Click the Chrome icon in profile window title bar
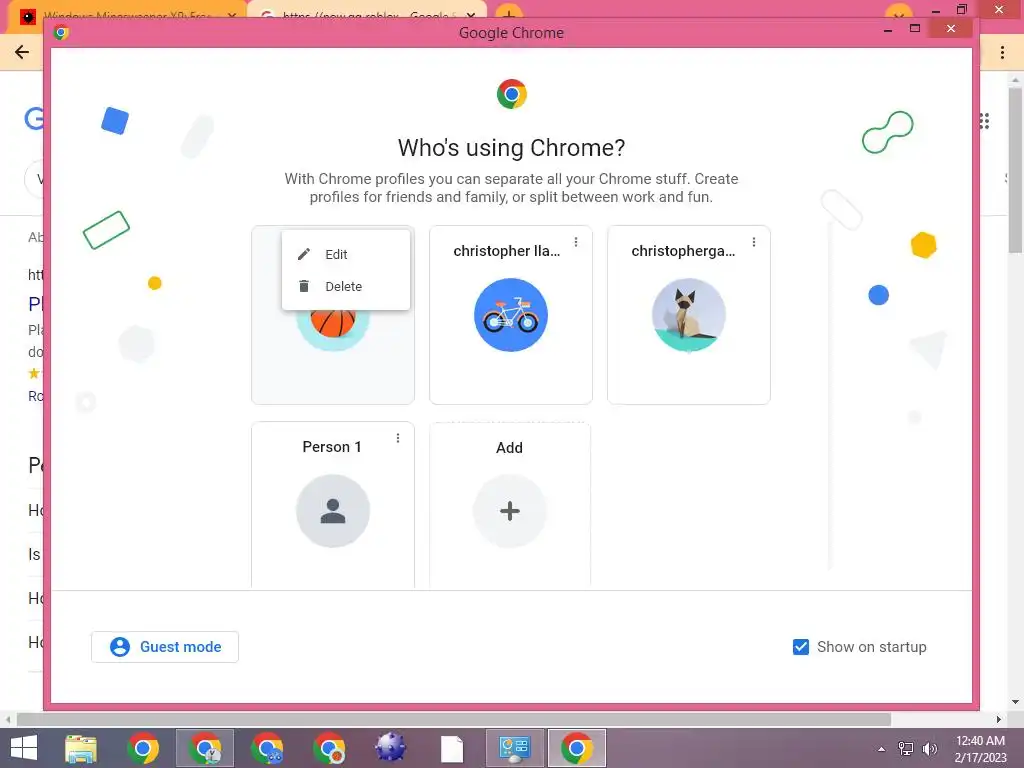Viewport: 1024px width, 768px height. (x=61, y=32)
